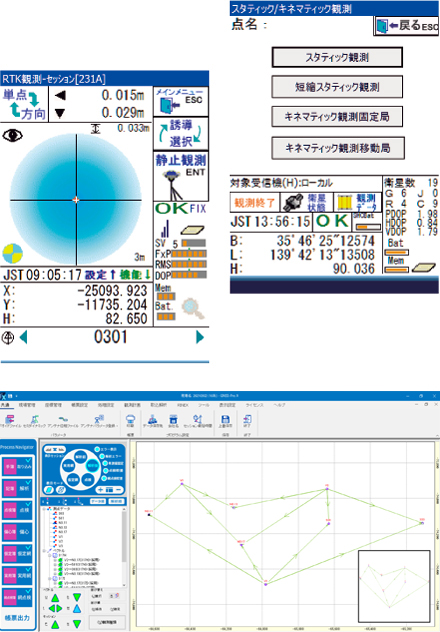
Task: Click the magnifier icon beside Bat. indicator
Action: tap(193, 310)
